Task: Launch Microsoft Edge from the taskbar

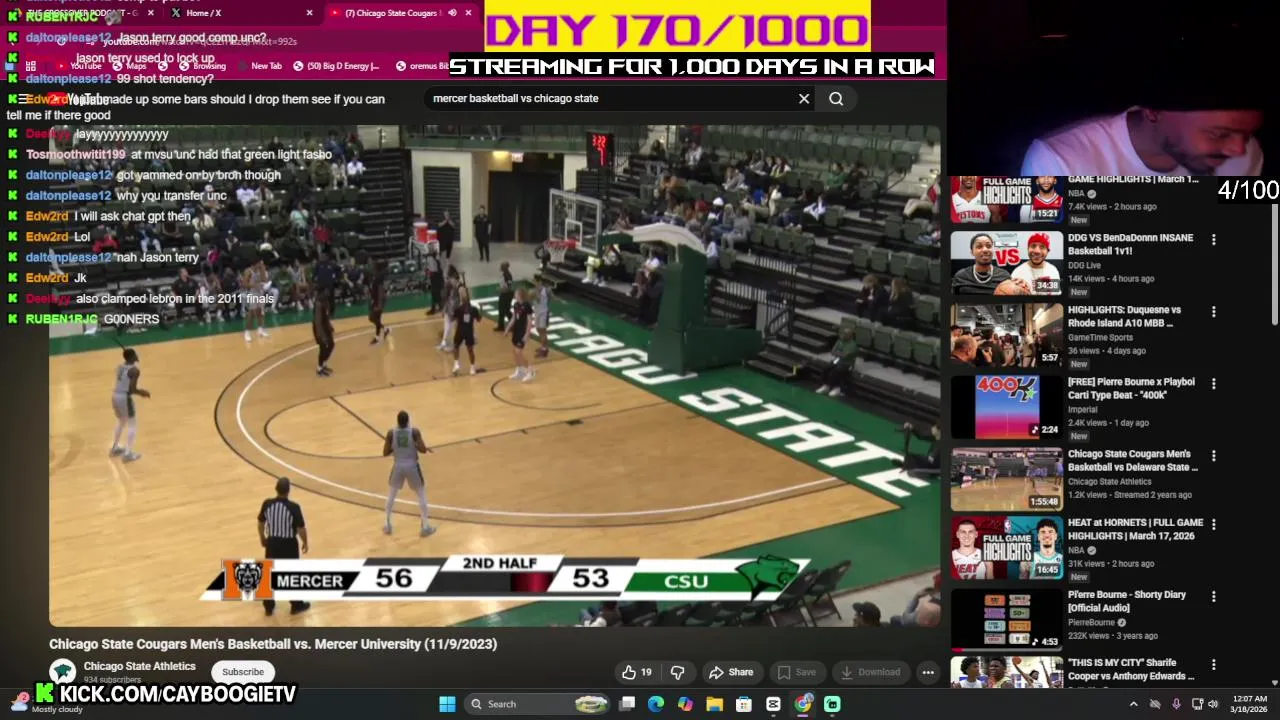Action: point(656,704)
